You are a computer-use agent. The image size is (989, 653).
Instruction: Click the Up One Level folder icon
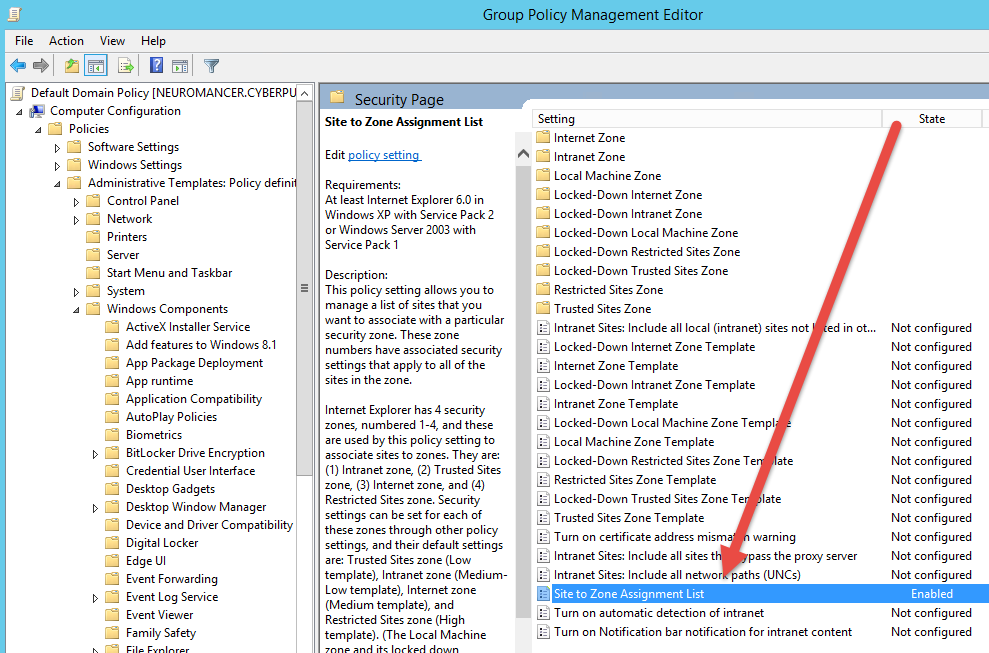click(71, 66)
